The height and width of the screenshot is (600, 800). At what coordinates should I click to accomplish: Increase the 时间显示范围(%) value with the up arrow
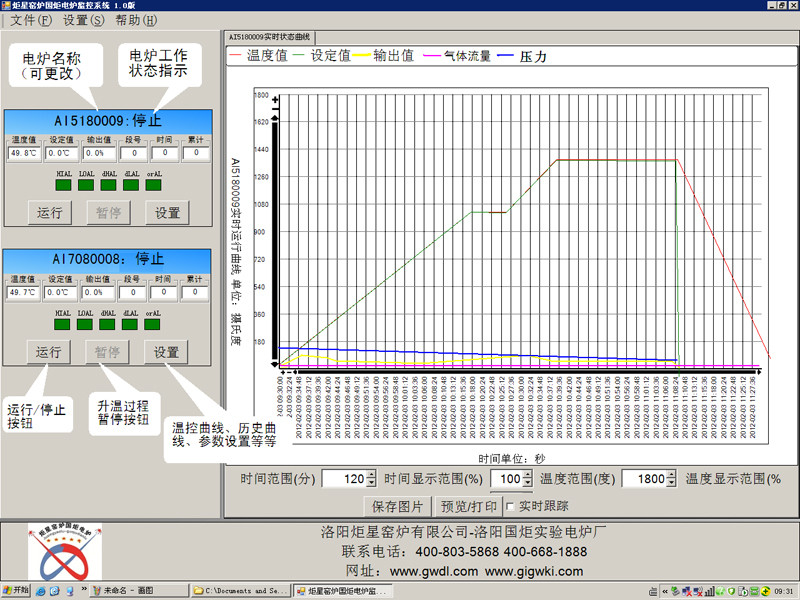pyautogui.click(x=529, y=475)
